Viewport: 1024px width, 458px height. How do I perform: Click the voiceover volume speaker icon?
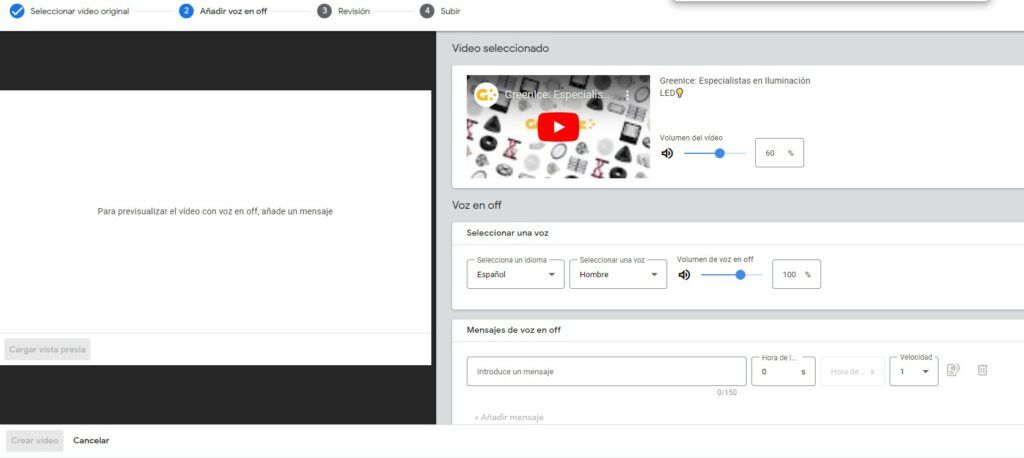tap(685, 274)
